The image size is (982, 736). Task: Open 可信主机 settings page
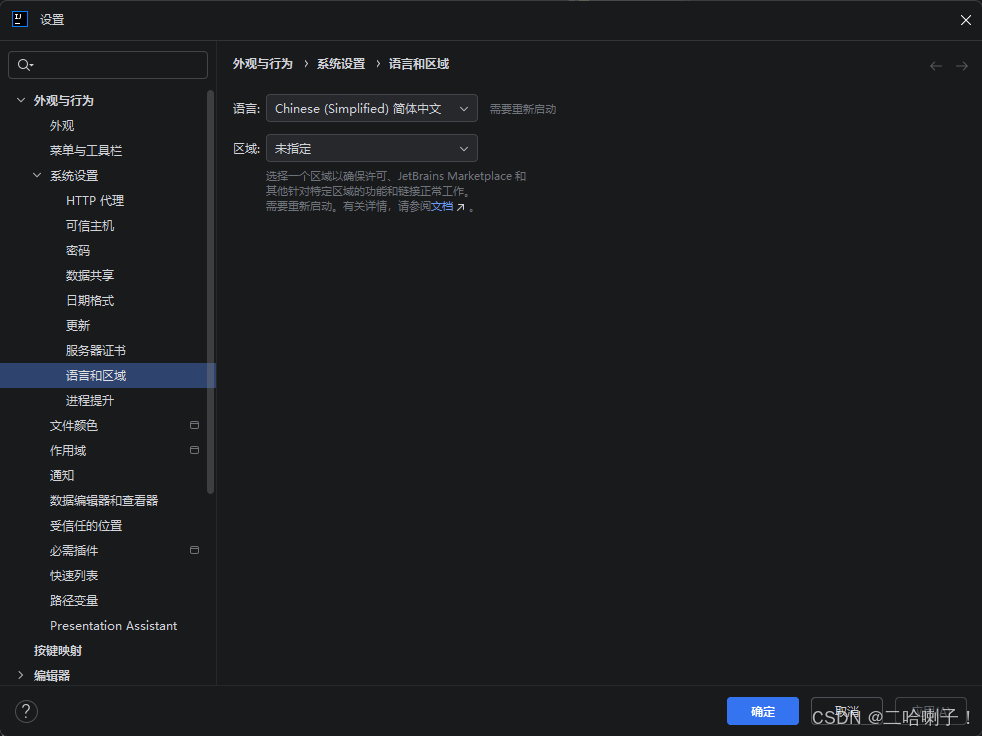pos(90,225)
